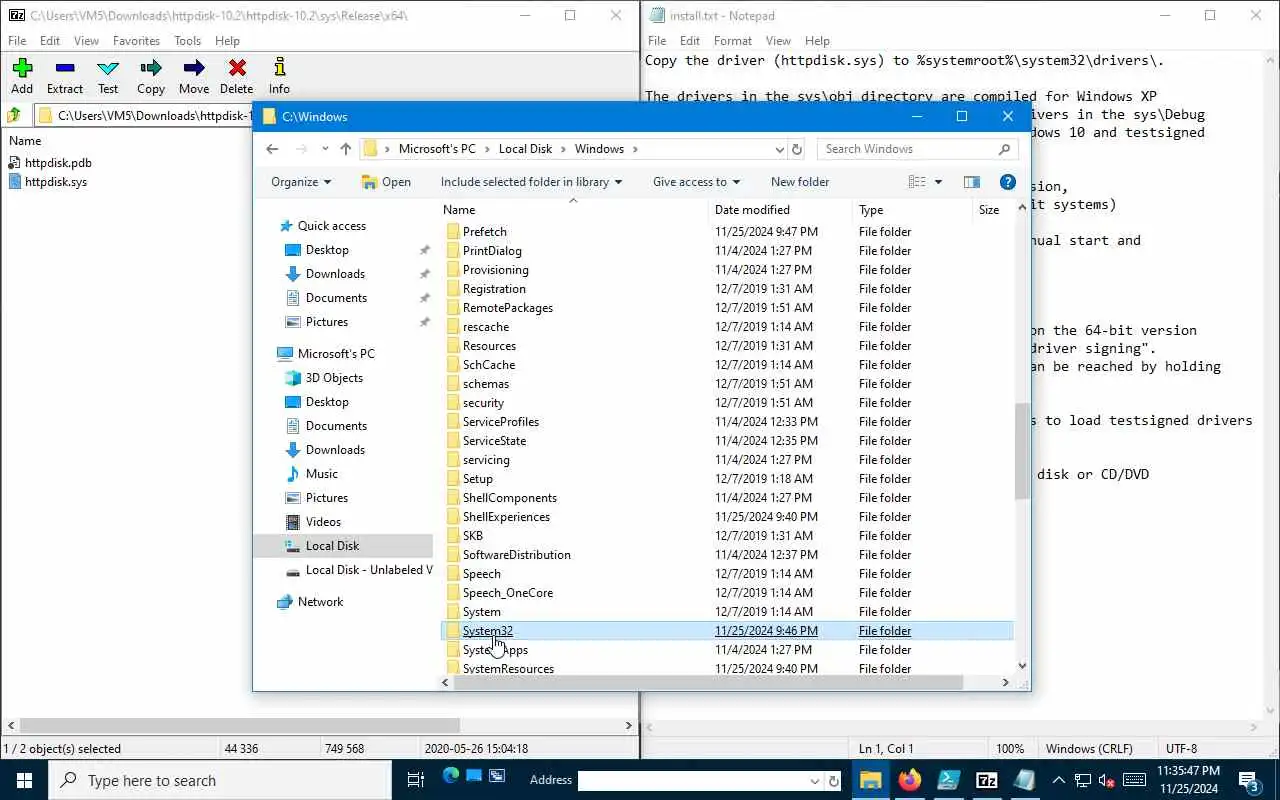
Task: Select Downloads under Quick access
Action: point(335,274)
